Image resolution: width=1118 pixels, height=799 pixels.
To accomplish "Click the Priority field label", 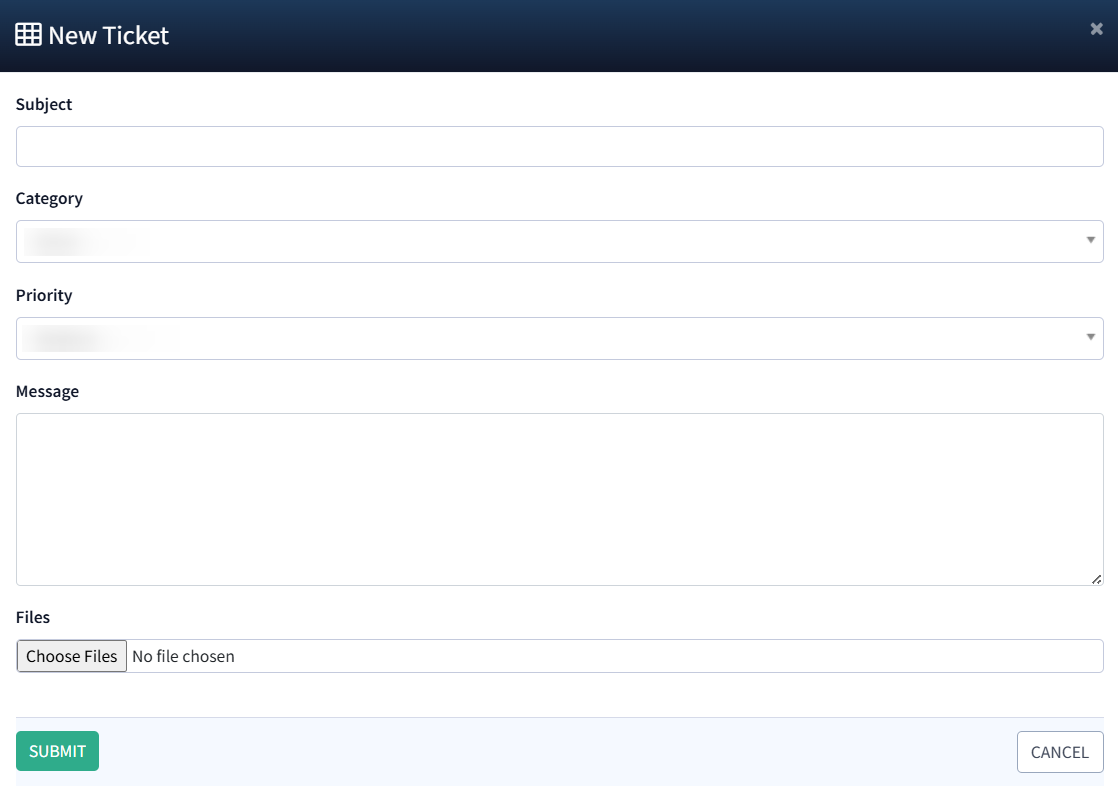I will [x=44, y=295].
